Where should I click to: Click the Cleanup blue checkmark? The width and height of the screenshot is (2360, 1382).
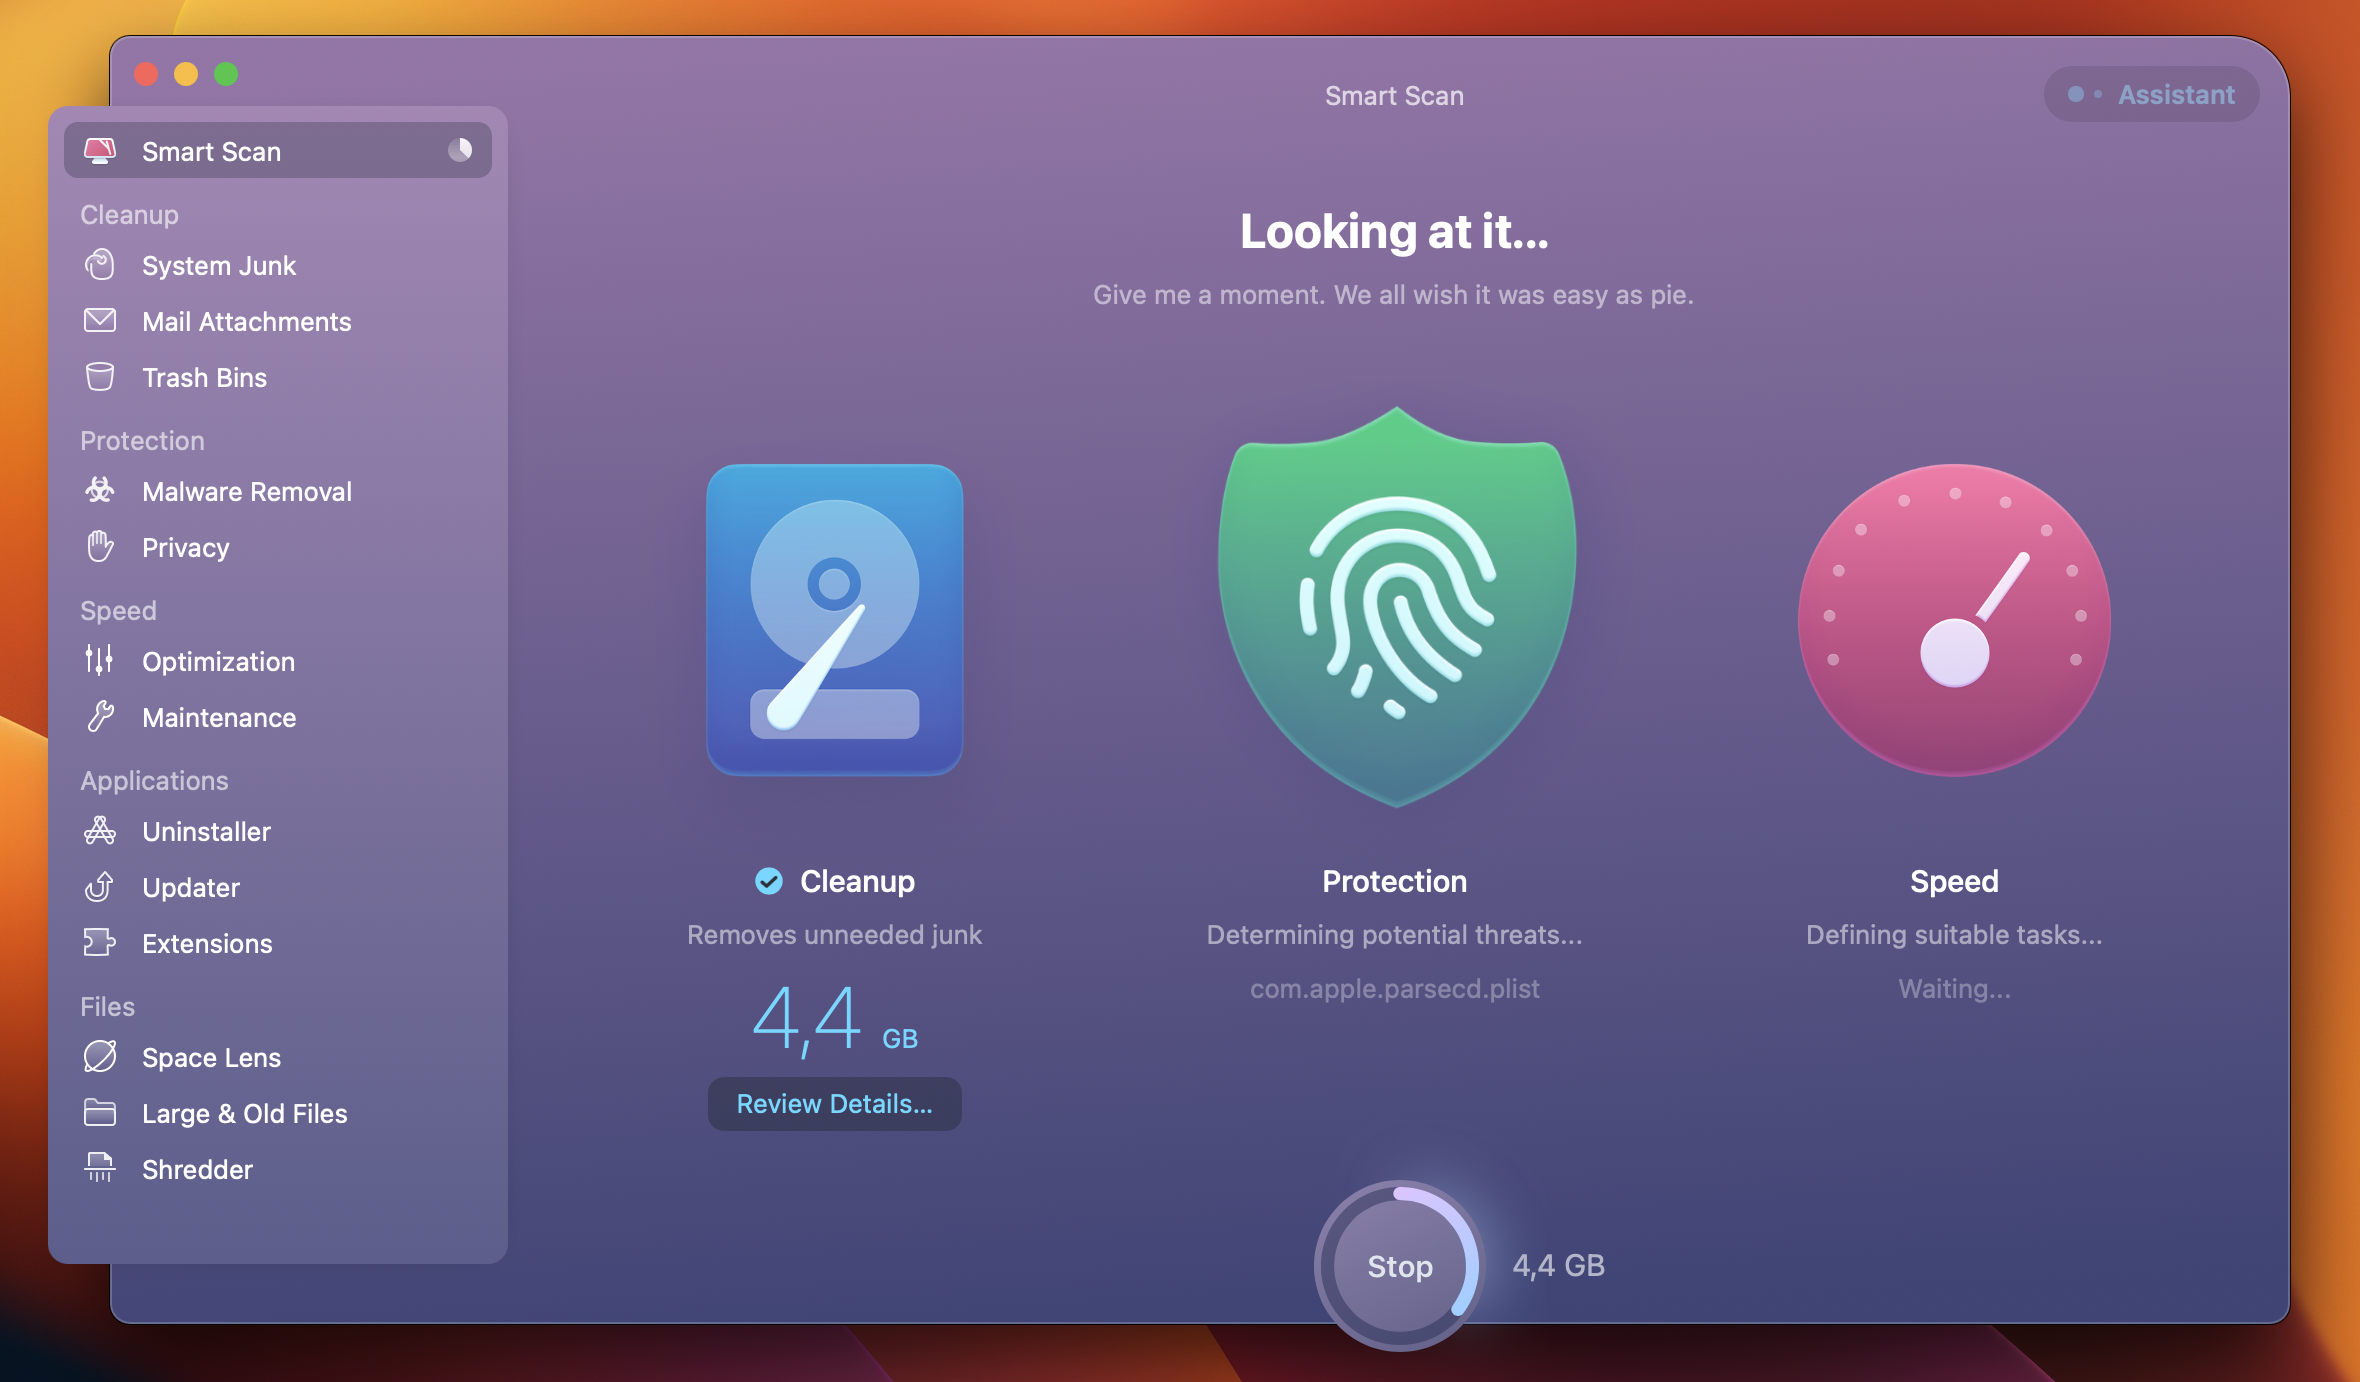tap(769, 881)
